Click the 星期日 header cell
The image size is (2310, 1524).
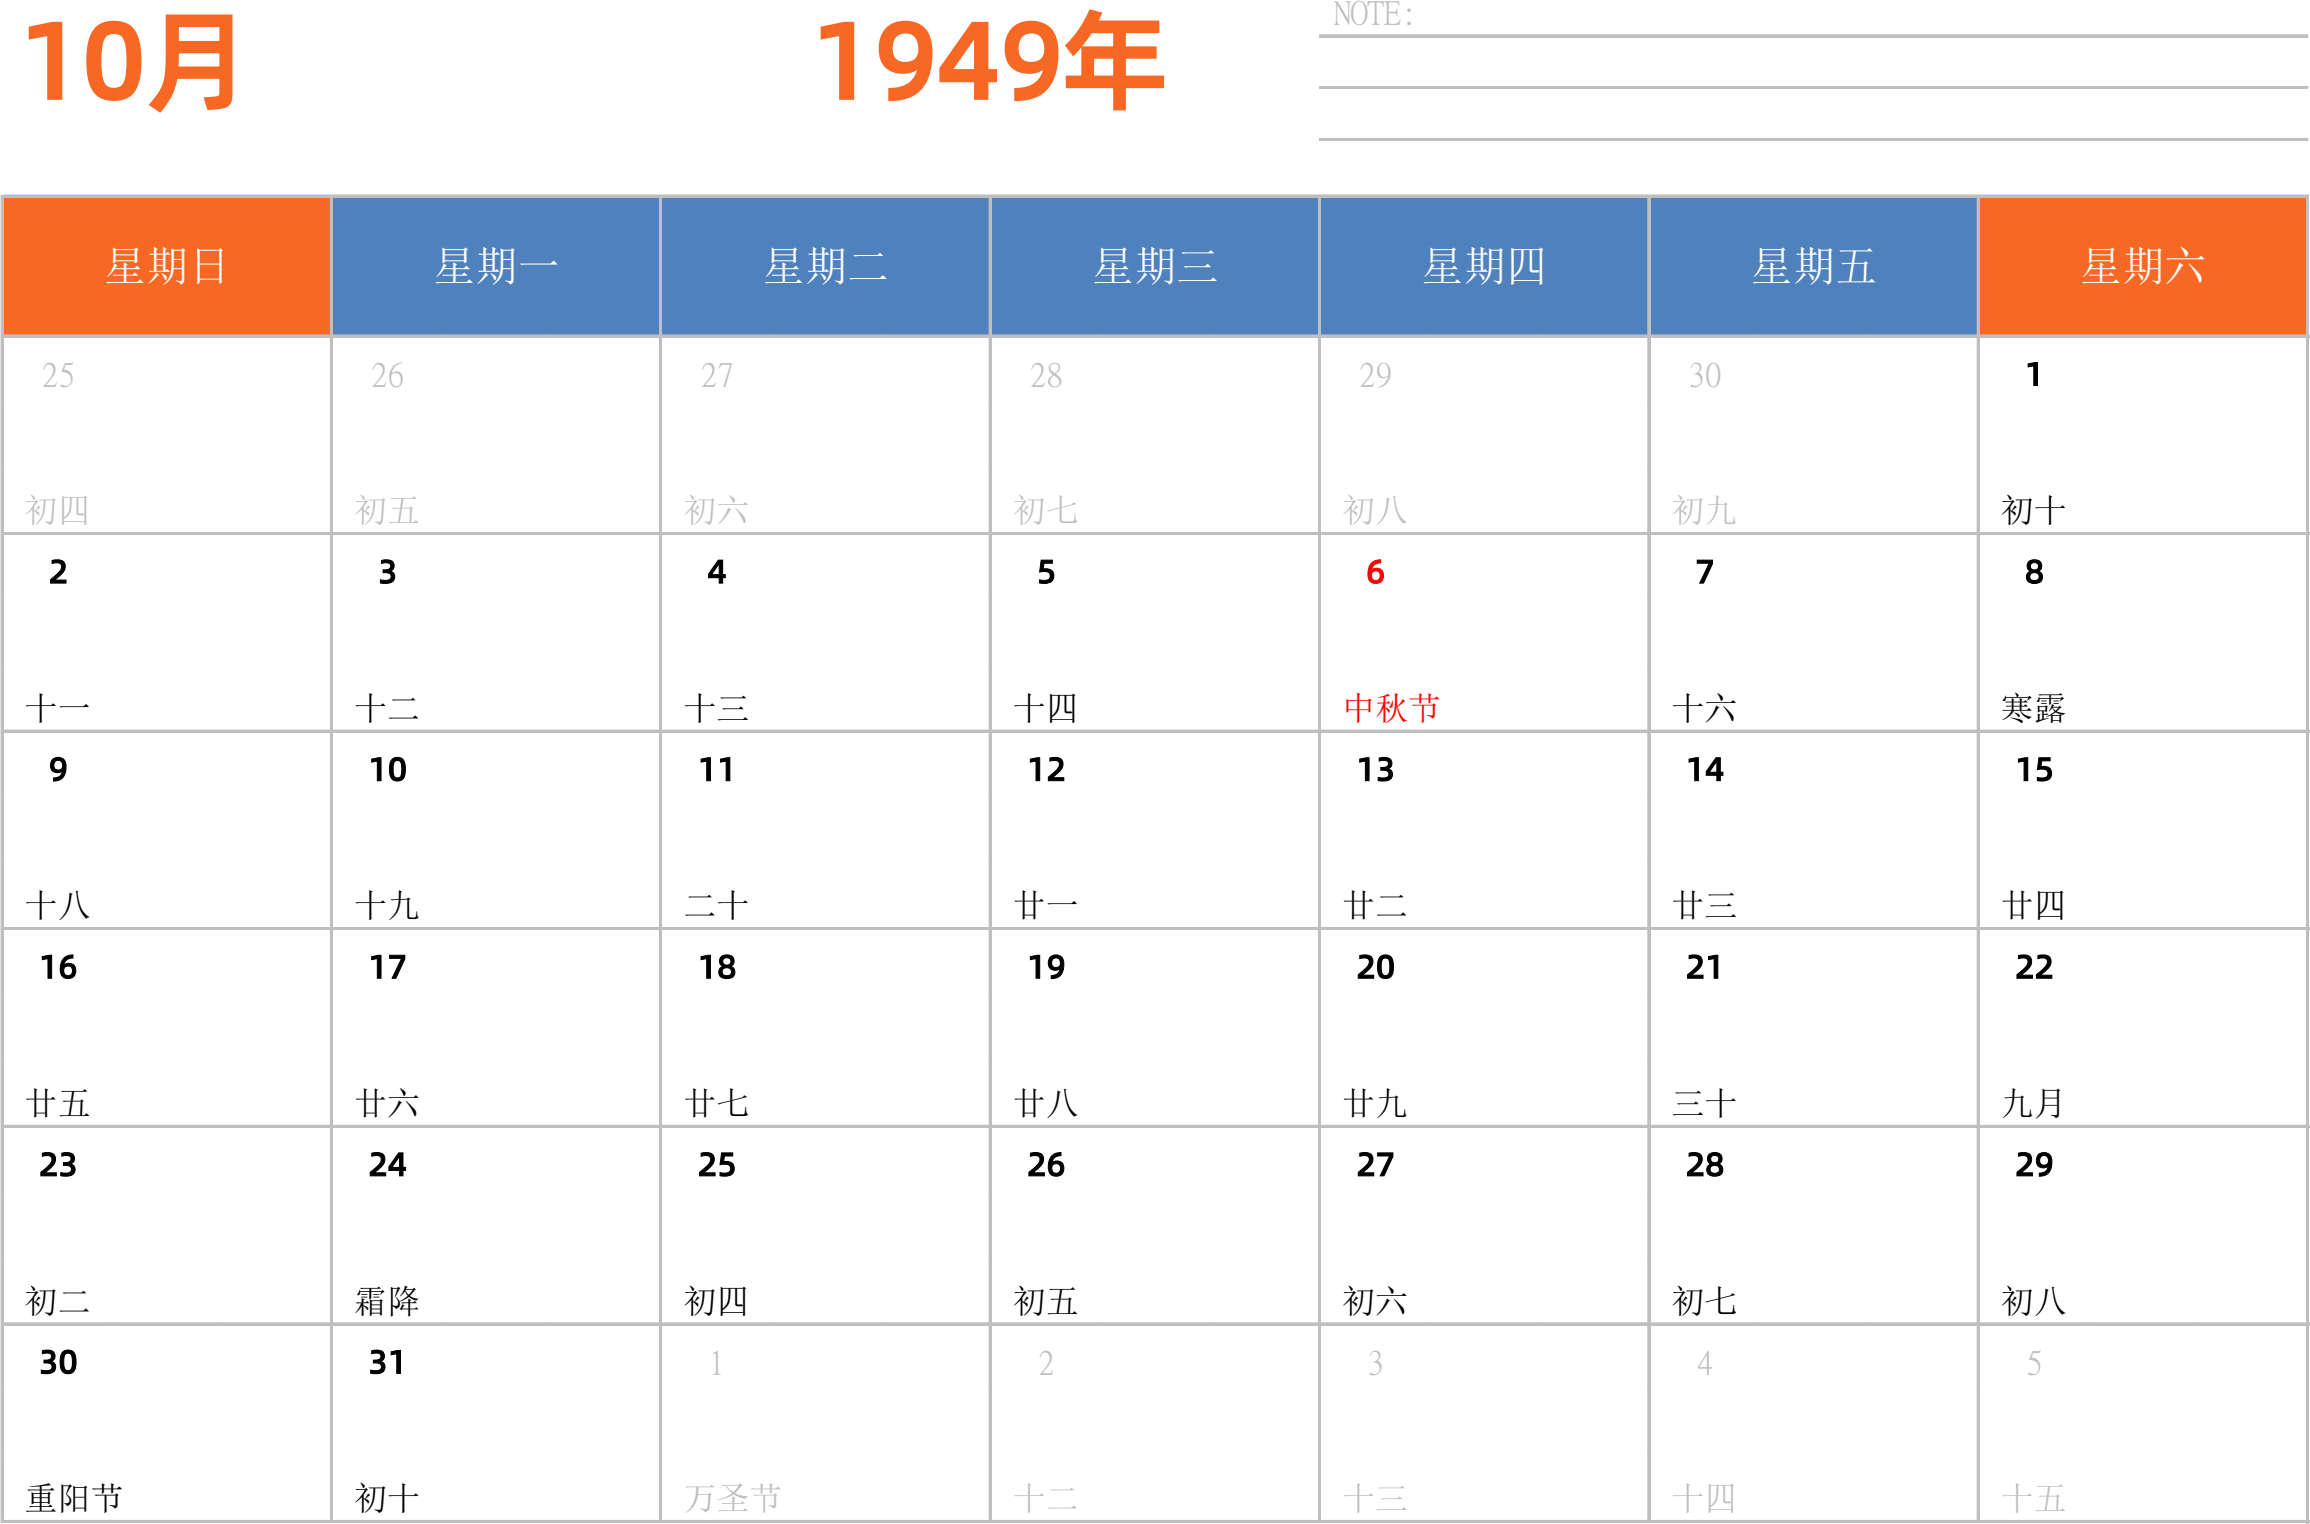[x=166, y=266]
